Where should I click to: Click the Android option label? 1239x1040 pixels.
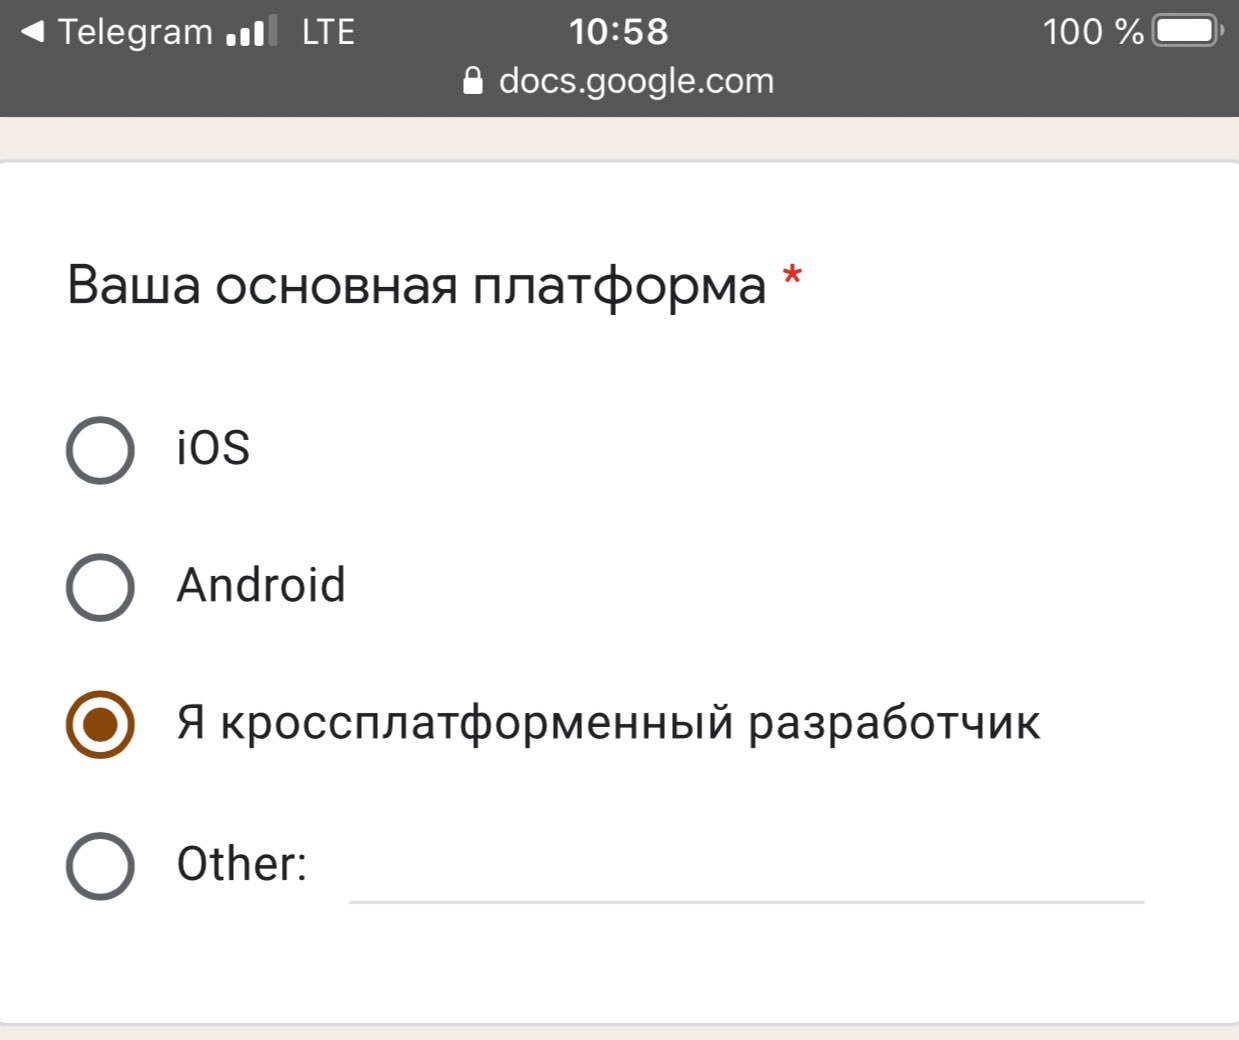pos(261,585)
